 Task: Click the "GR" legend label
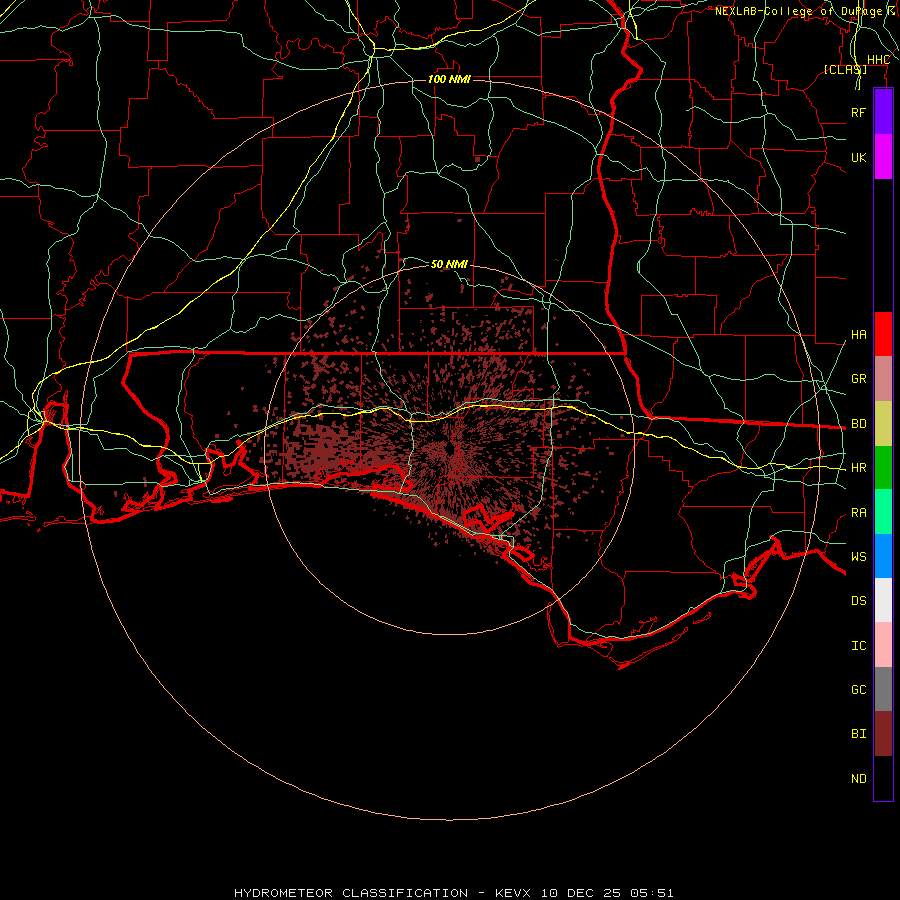pos(858,379)
